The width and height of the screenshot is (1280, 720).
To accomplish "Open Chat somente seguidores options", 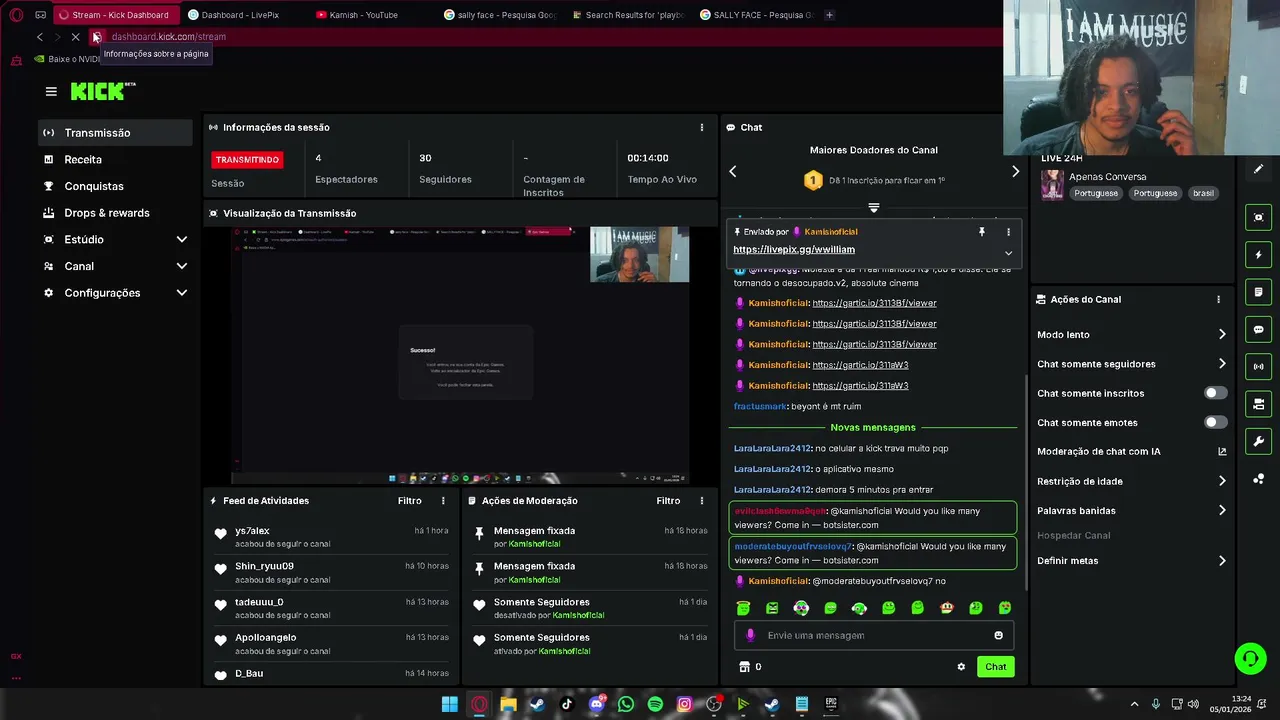I will point(1131,364).
